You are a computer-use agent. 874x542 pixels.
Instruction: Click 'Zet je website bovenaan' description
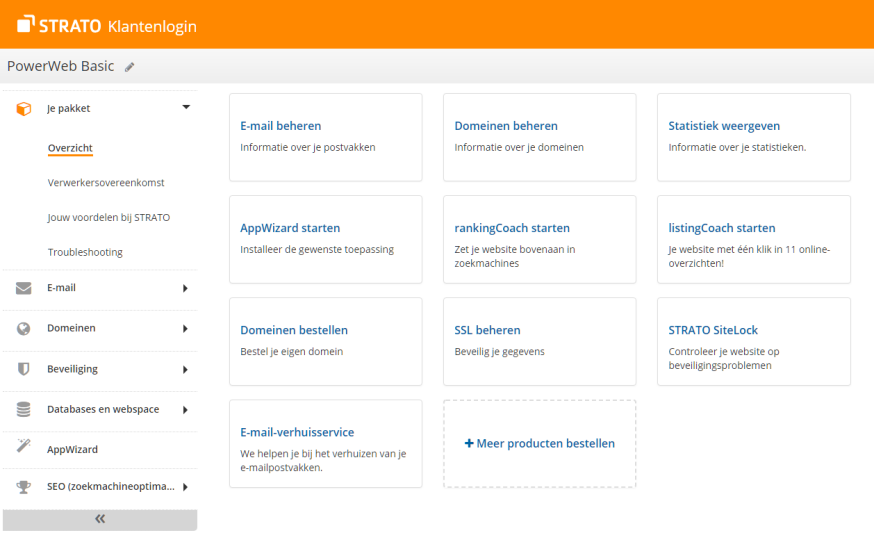point(514,256)
